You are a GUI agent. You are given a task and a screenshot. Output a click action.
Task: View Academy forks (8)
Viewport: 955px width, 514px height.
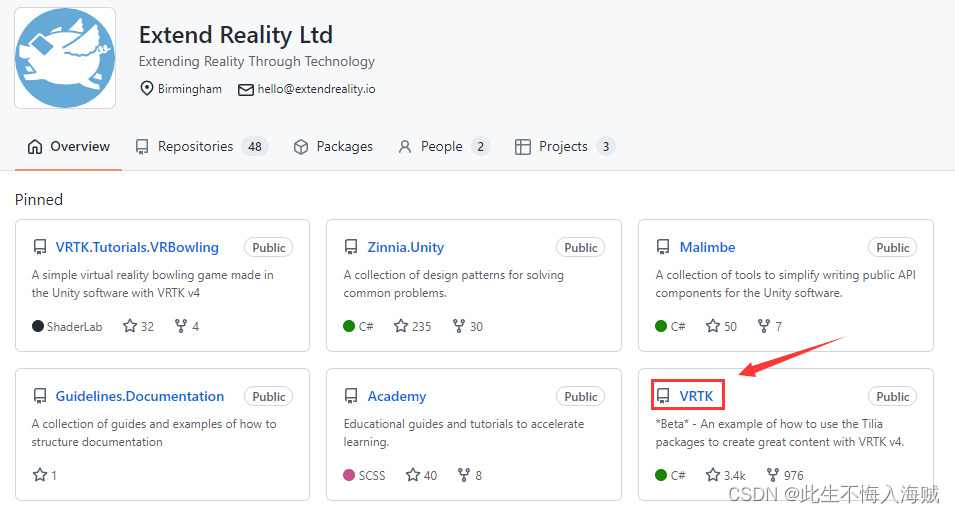click(470, 475)
